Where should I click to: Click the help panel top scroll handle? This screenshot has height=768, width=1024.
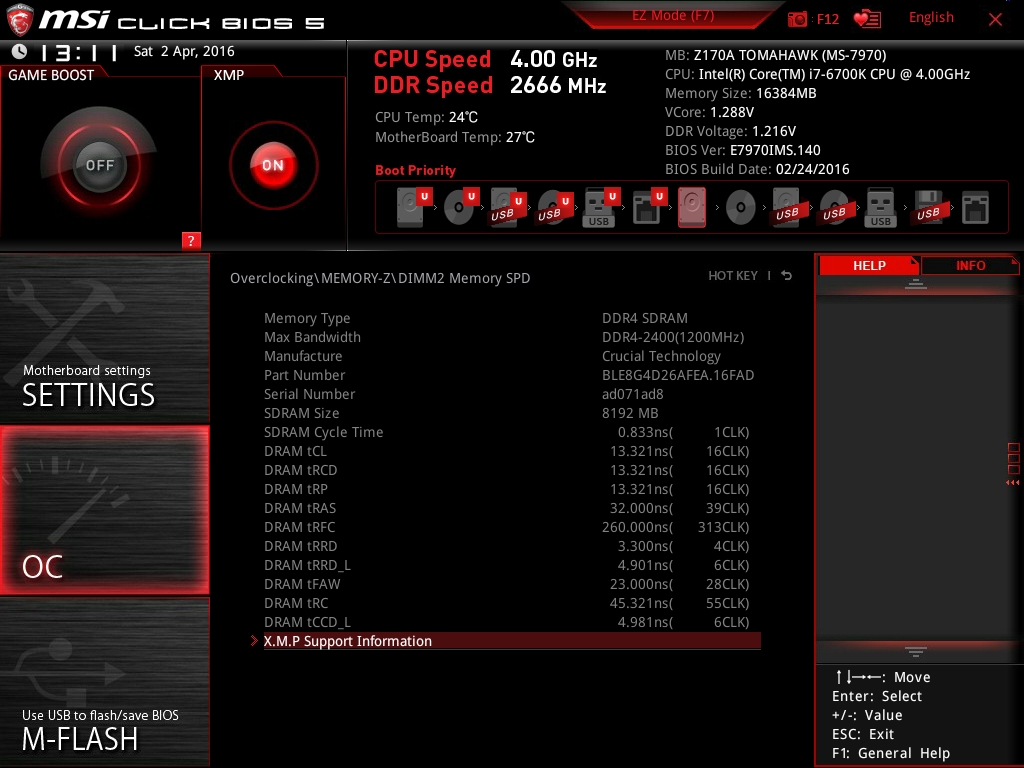(x=916, y=283)
